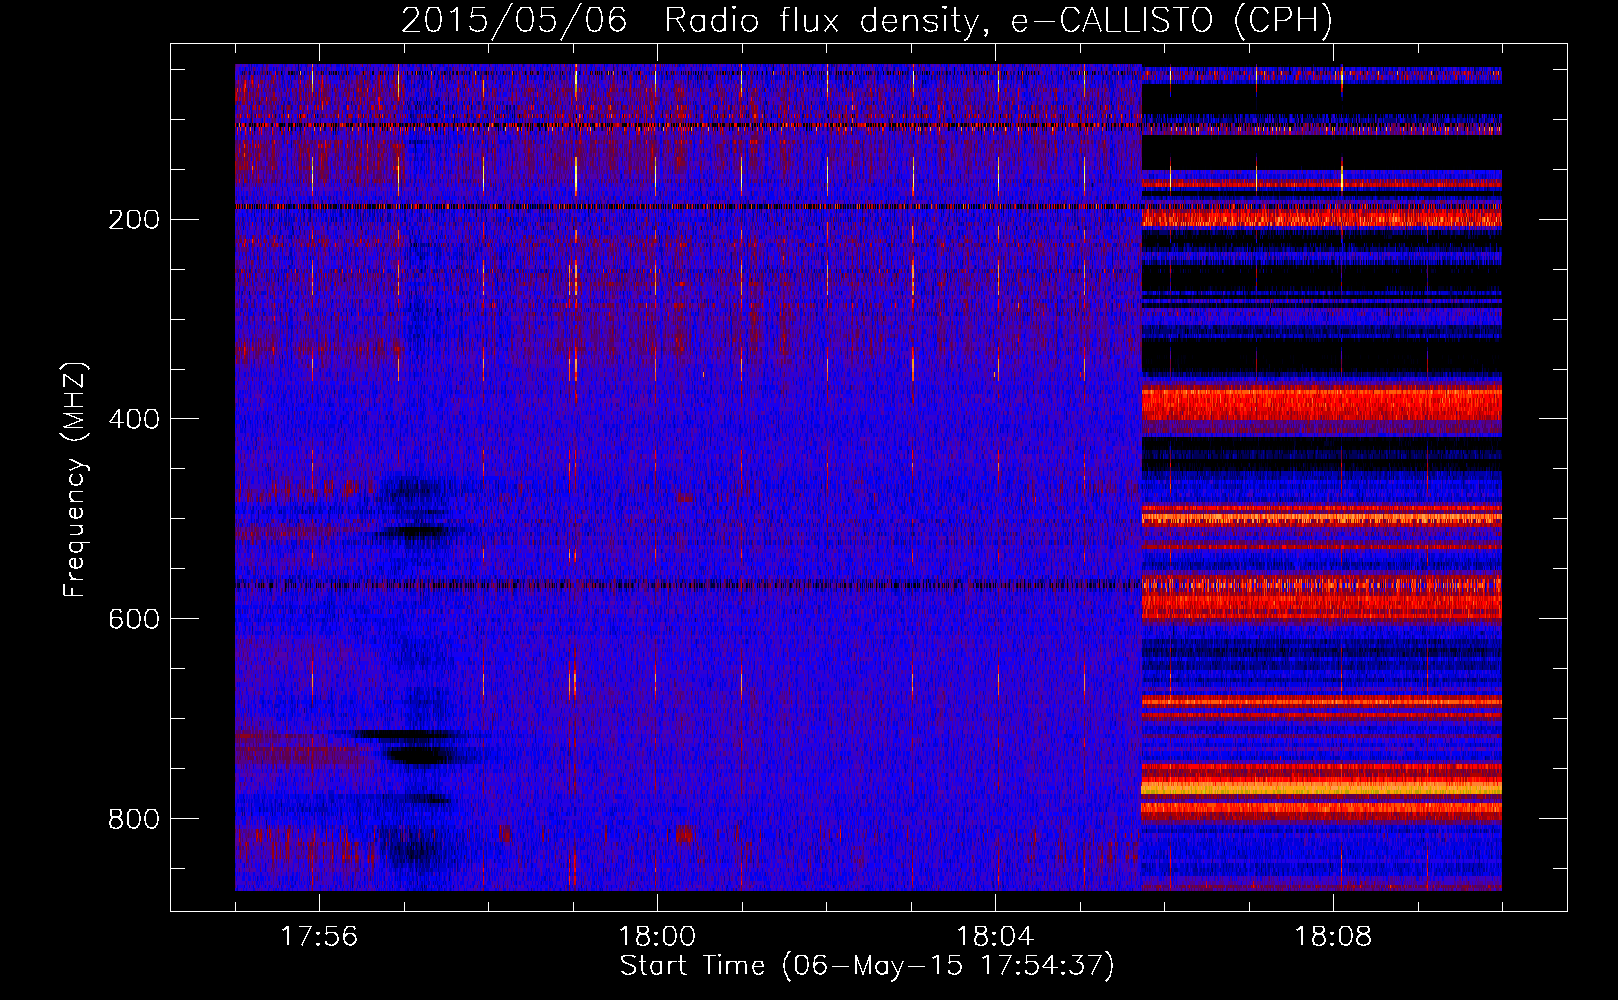This screenshot has height=1000, width=1618.
Task: Click the '2015/05/06' date in title
Action: (x=514, y=21)
